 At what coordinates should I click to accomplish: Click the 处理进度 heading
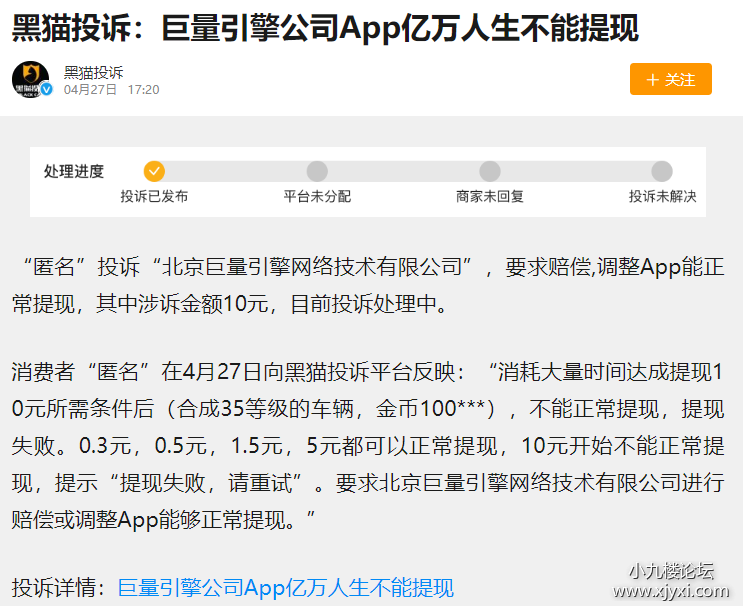click(x=74, y=171)
